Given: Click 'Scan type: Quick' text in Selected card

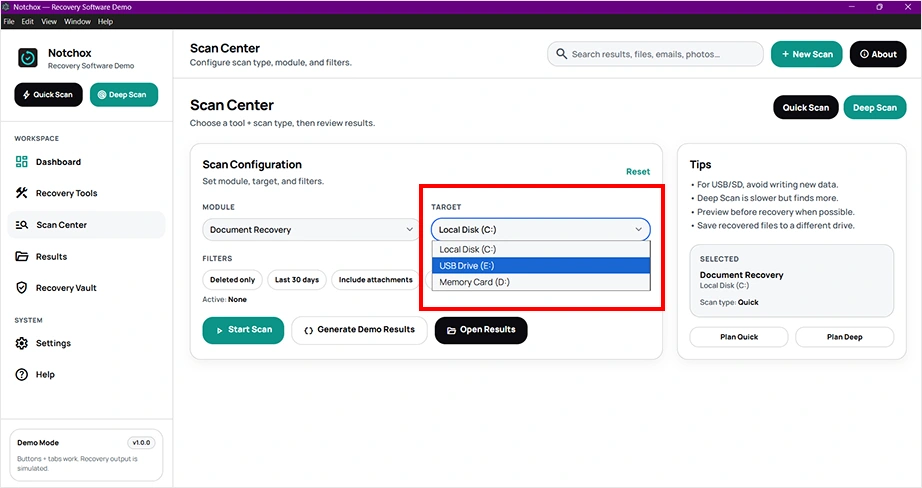Looking at the screenshot, I should pyautogui.click(x=729, y=302).
